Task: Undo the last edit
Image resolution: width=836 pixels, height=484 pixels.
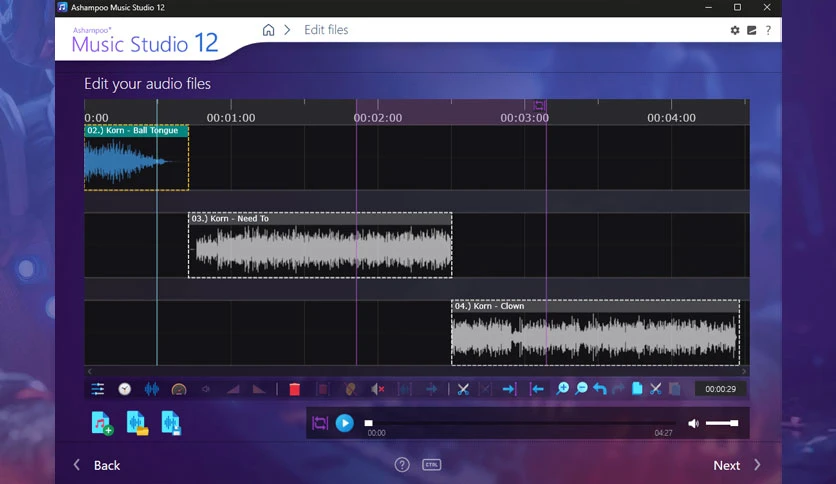Action: point(600,389)
